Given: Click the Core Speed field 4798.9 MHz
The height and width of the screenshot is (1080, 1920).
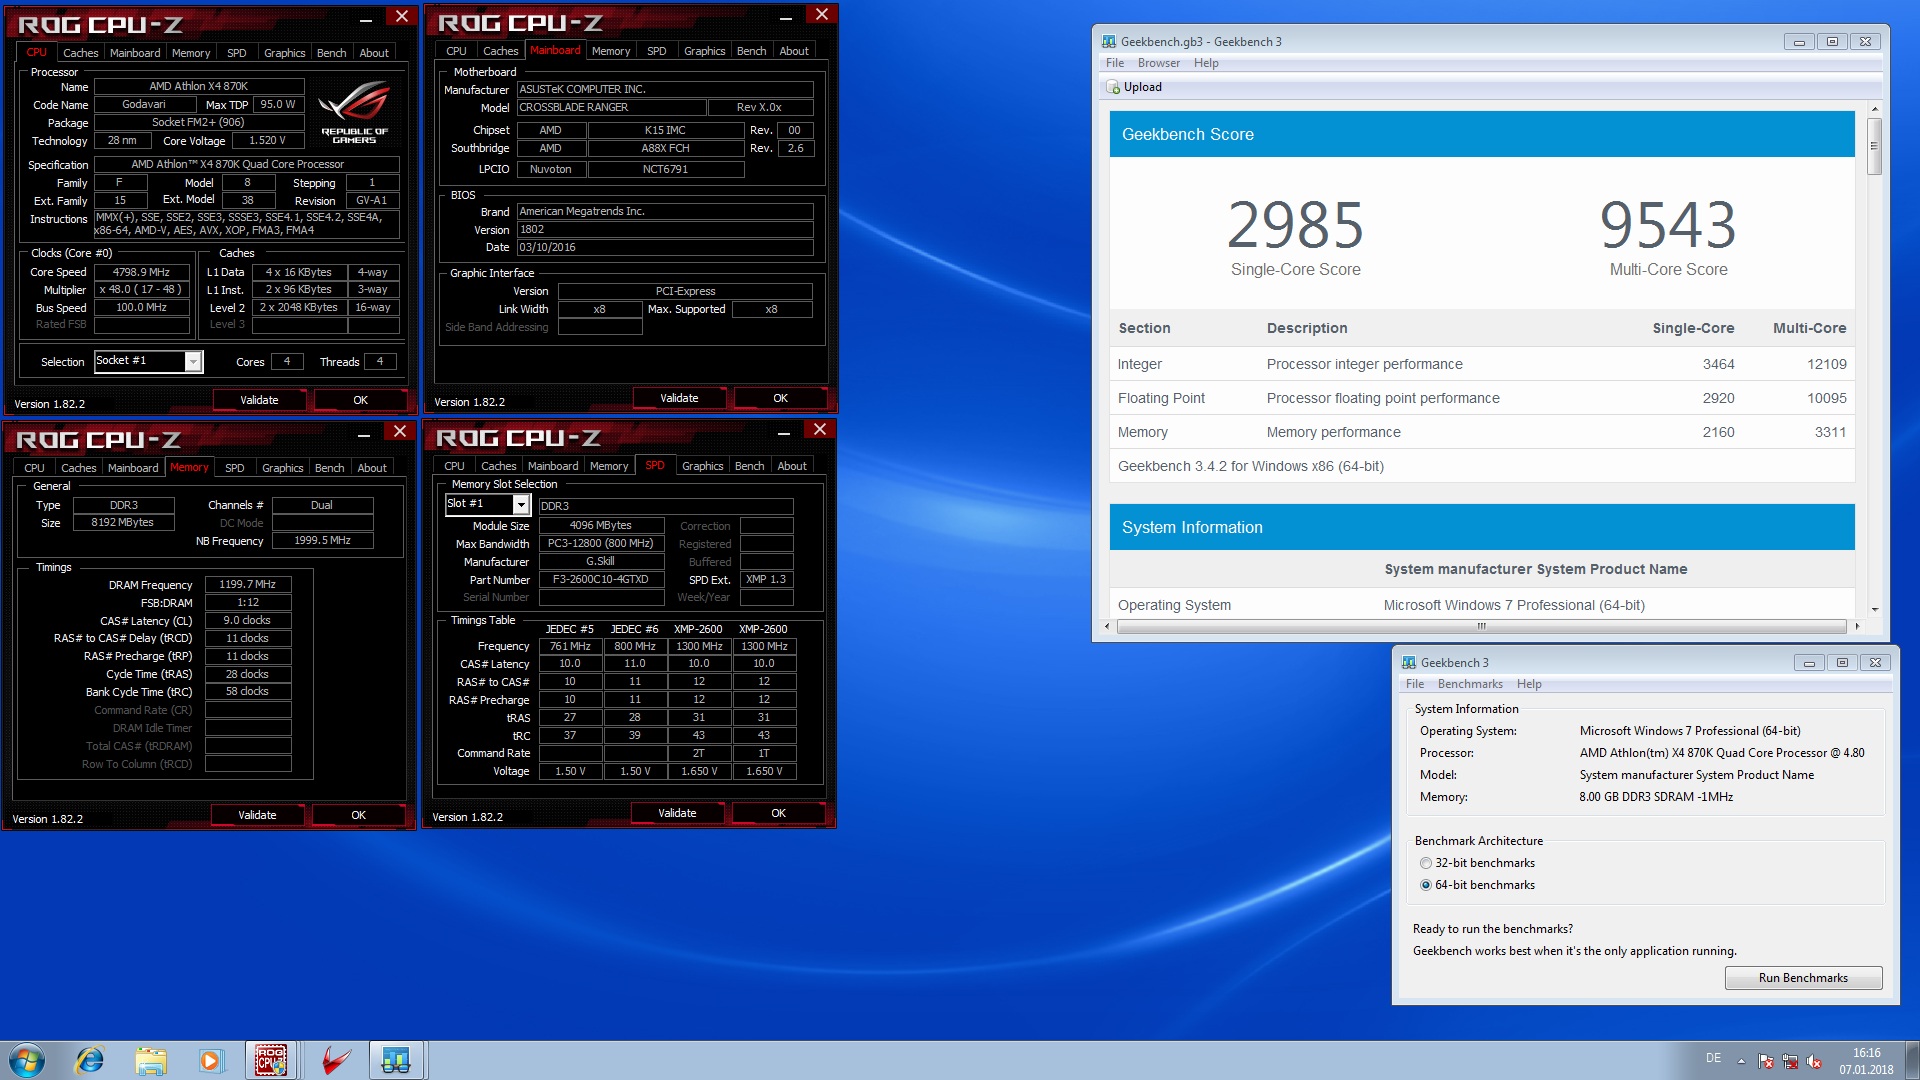Looking at the screenshot, I should [x=141, y=272].
